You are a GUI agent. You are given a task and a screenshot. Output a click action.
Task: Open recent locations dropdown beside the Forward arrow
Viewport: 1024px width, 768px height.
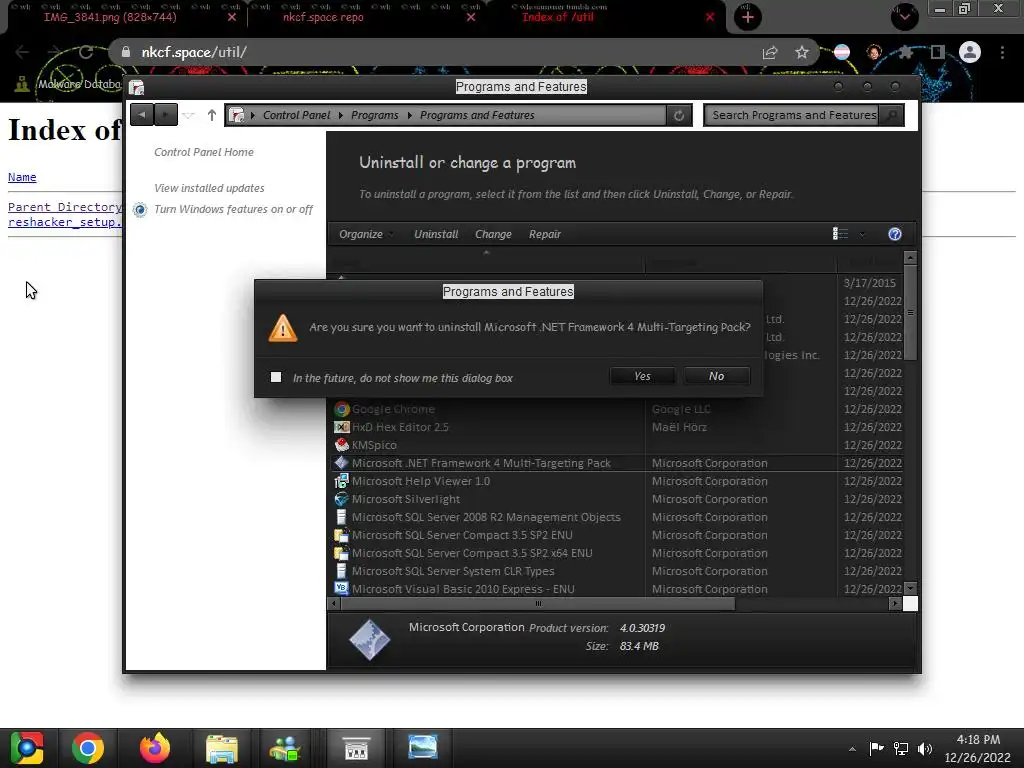point(189,115)
